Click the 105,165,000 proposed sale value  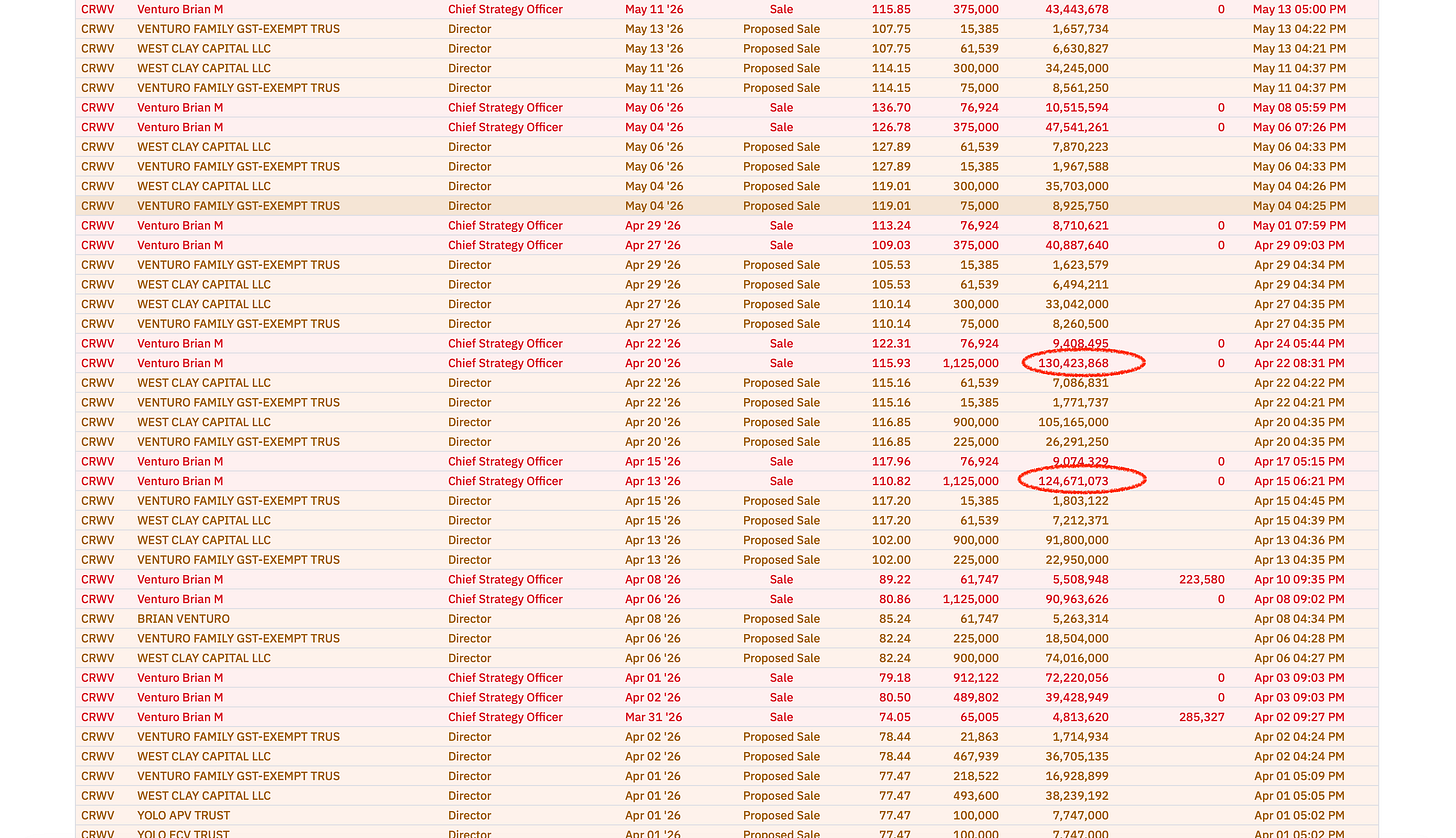pyautogui.click(x=1073, y=422)
